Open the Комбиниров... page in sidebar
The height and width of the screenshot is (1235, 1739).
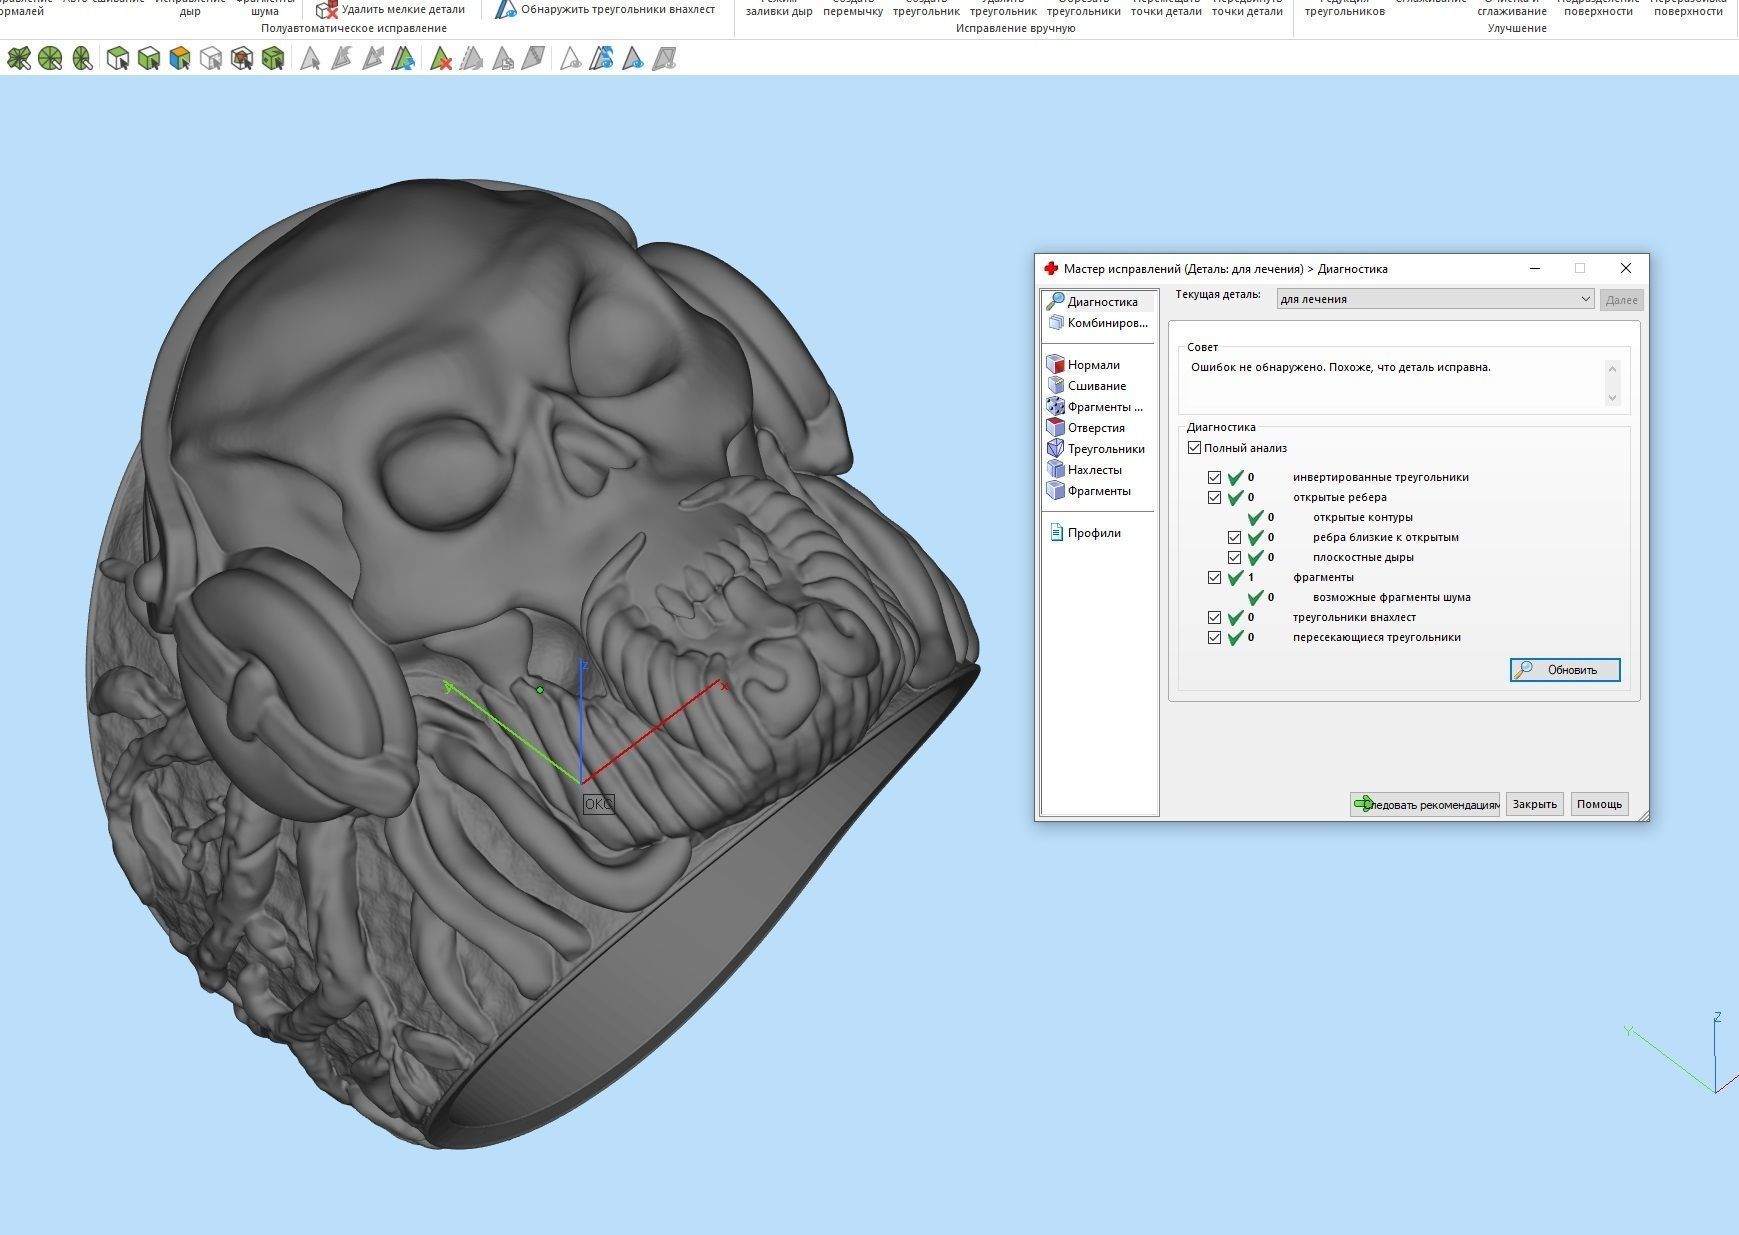1099,322
